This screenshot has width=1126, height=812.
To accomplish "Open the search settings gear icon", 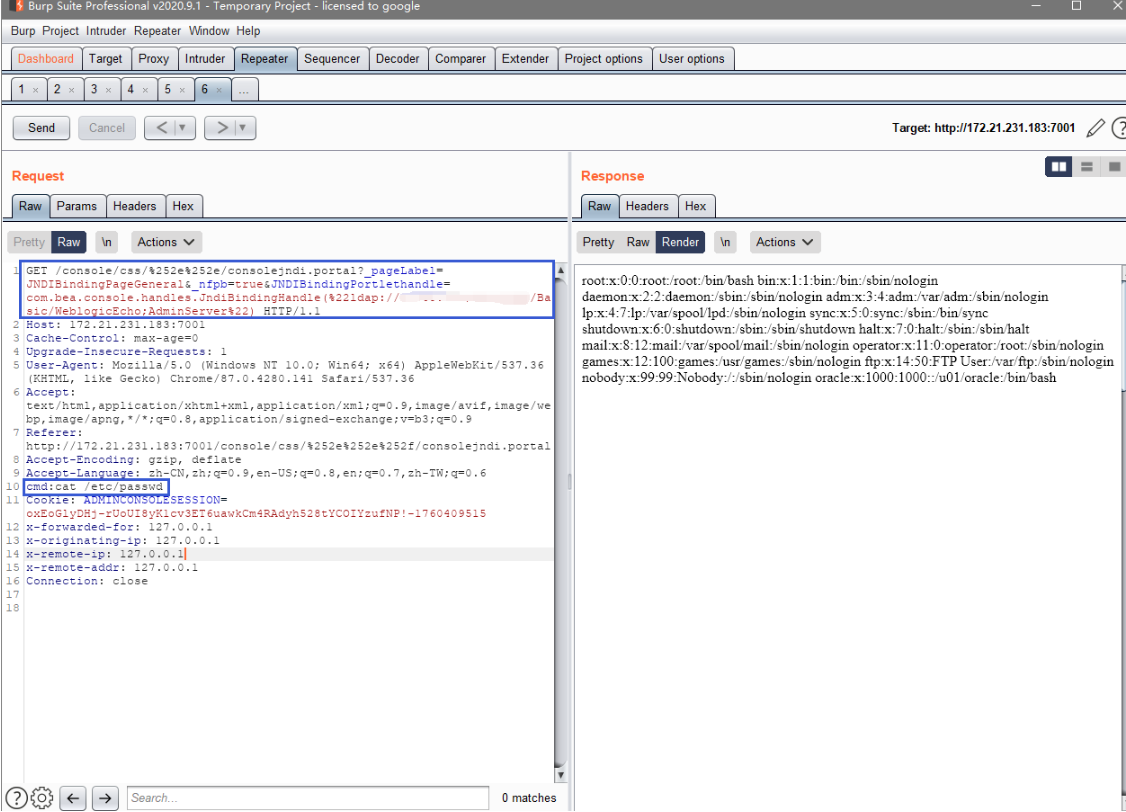I will [x=42, y=798].
